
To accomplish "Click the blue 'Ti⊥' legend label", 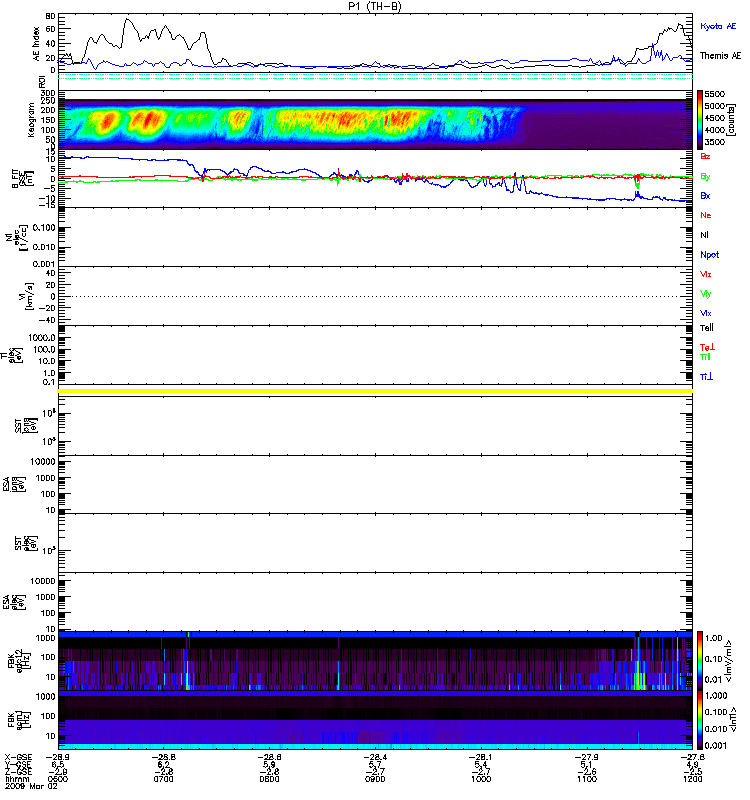I will pos(706,377).
